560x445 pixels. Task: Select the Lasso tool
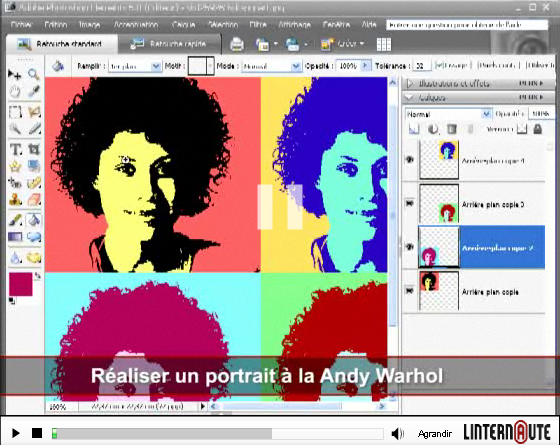click(x=34, y=112)
